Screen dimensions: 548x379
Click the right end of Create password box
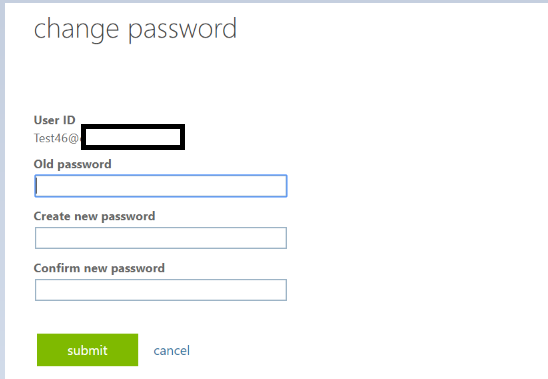pos(281,238)
